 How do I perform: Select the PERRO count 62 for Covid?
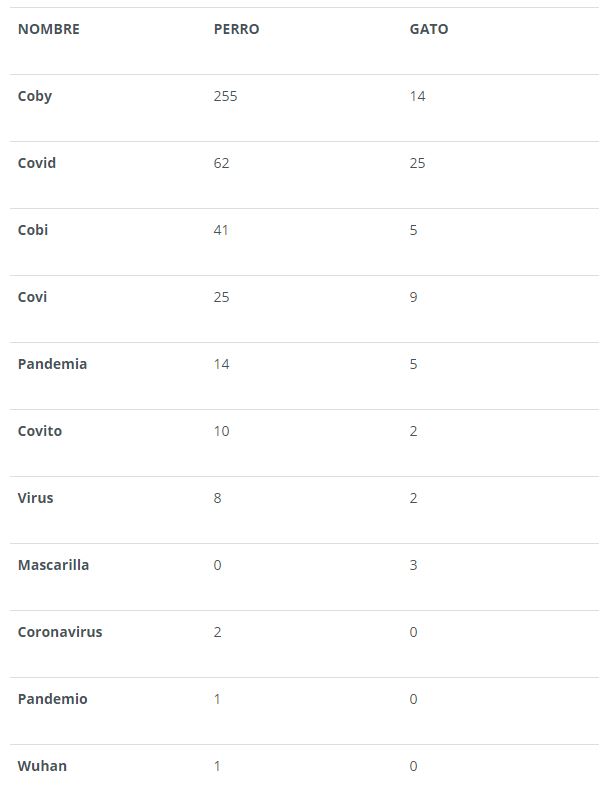pyautogui.click(x=222, y=163)
